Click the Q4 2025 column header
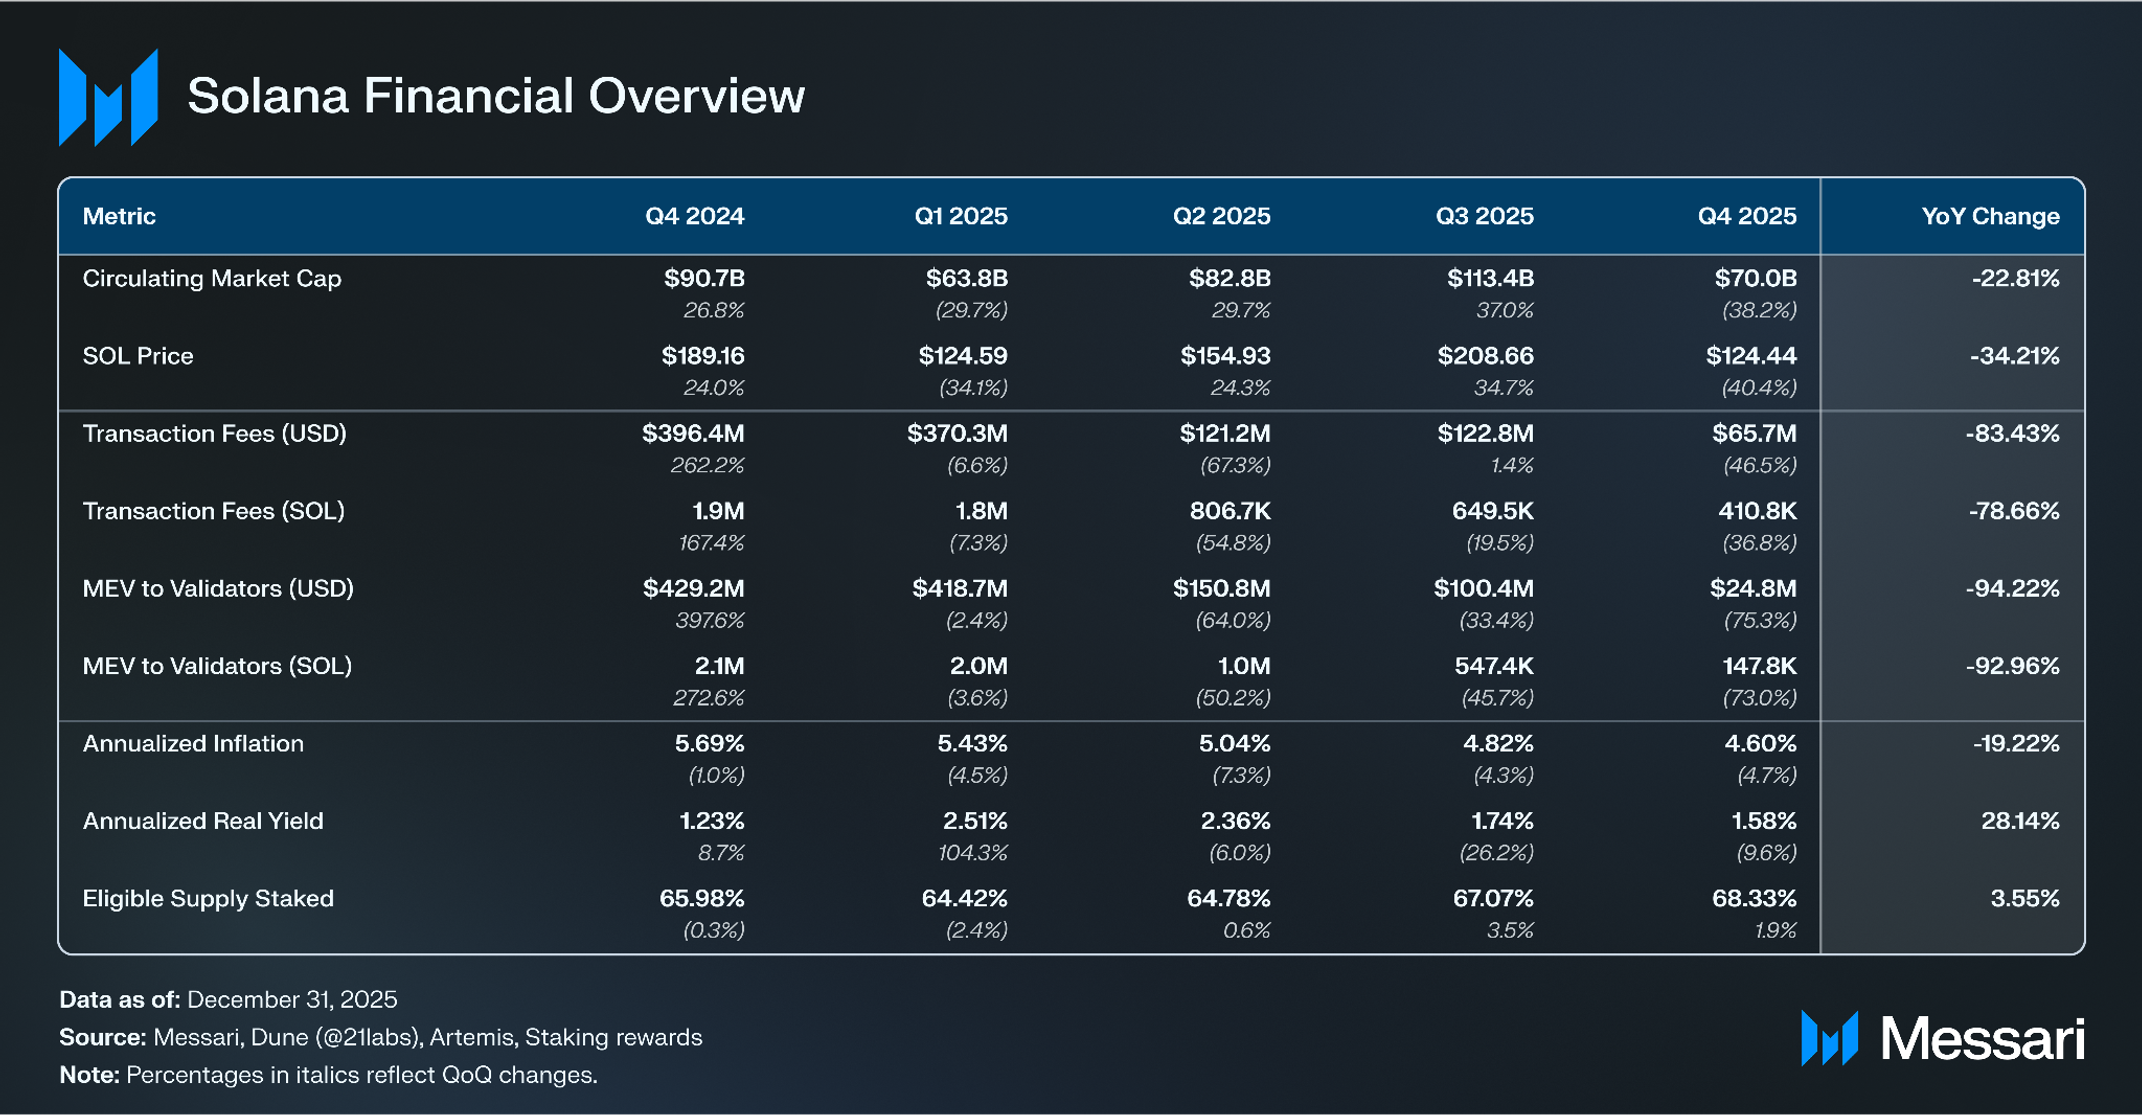 1746,216
